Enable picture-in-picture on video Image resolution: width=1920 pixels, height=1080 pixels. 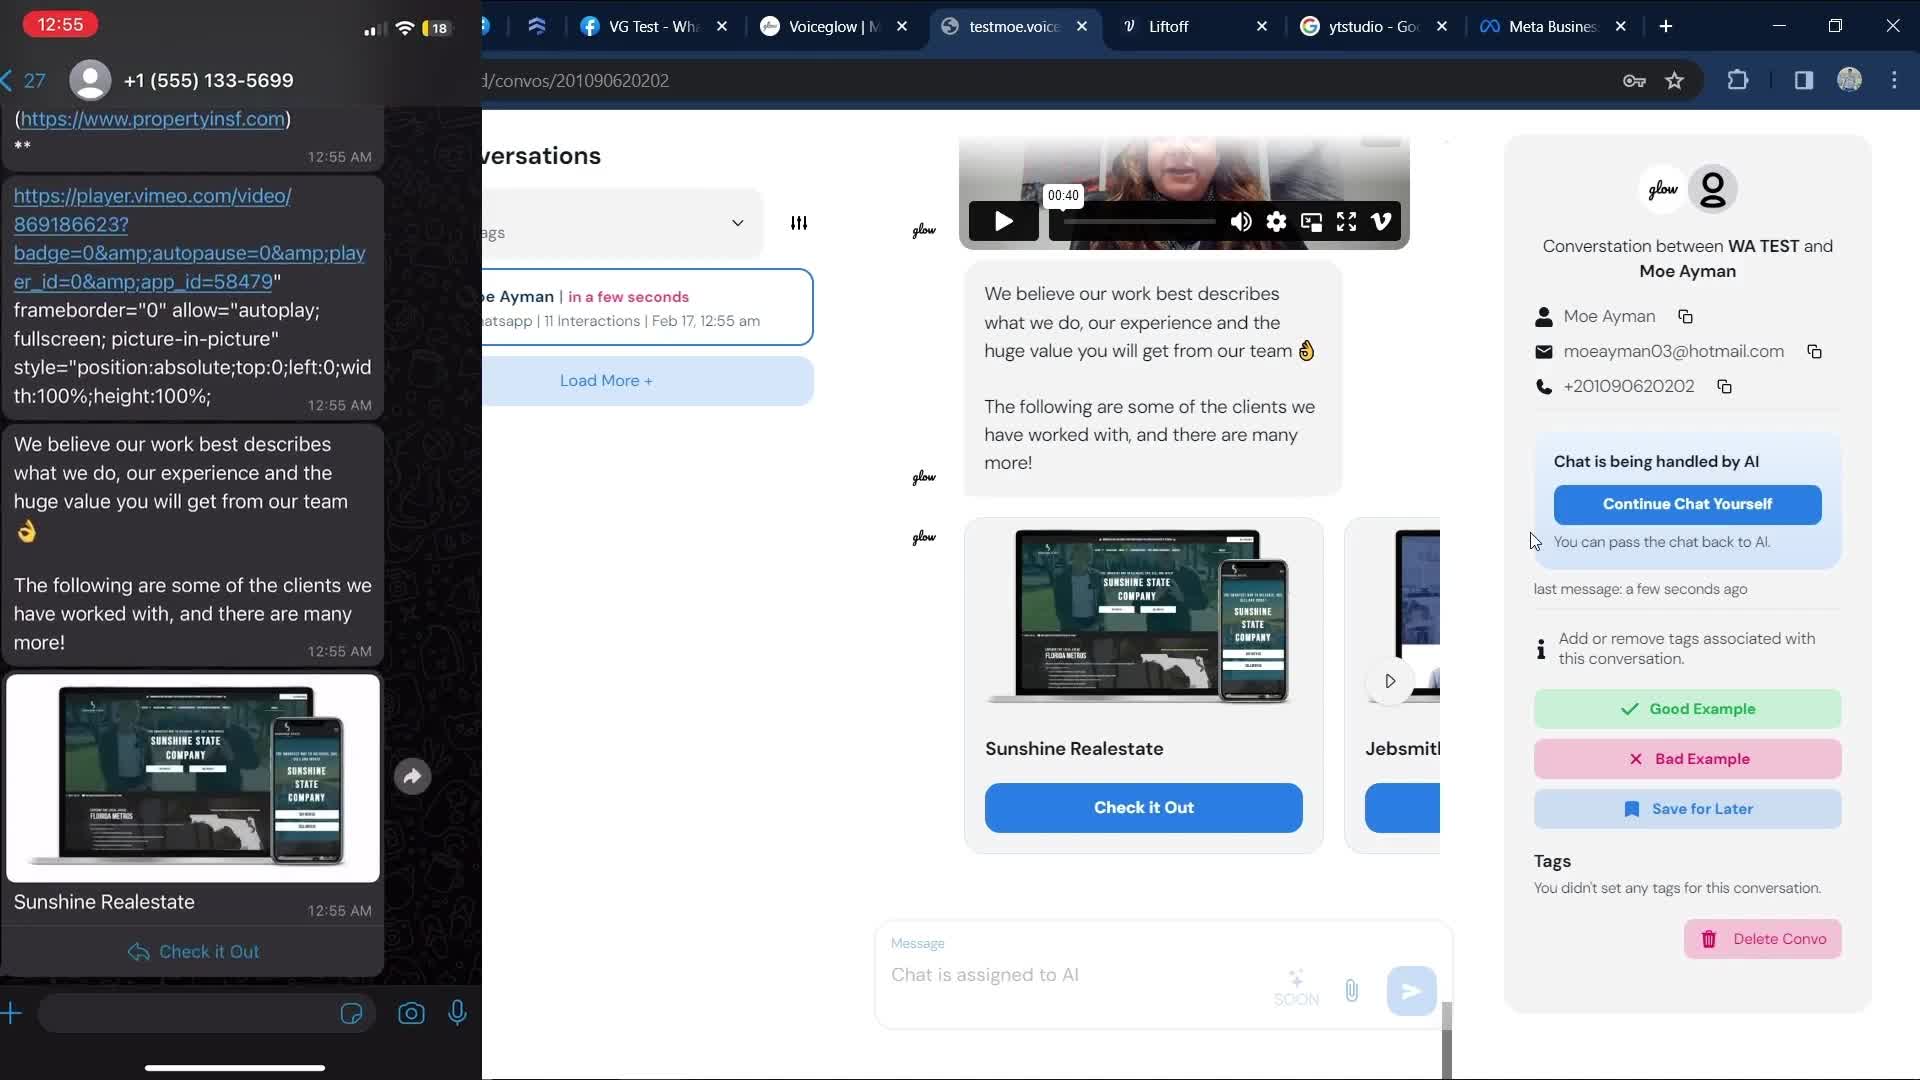tap(1311, 221)
